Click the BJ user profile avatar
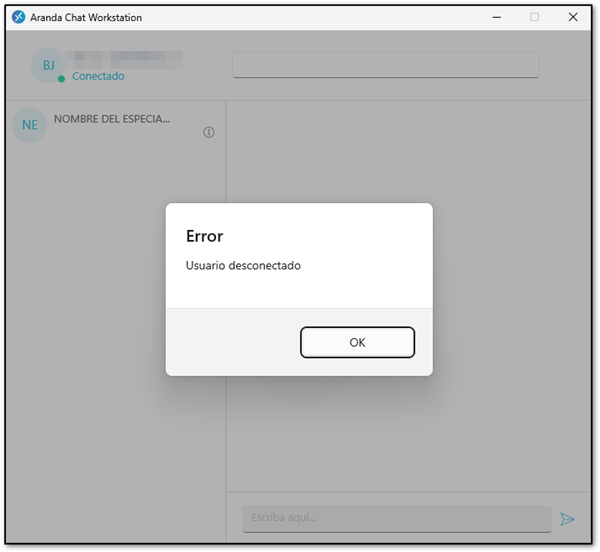This screenshot has height=552, width=600. coord(47,65)
